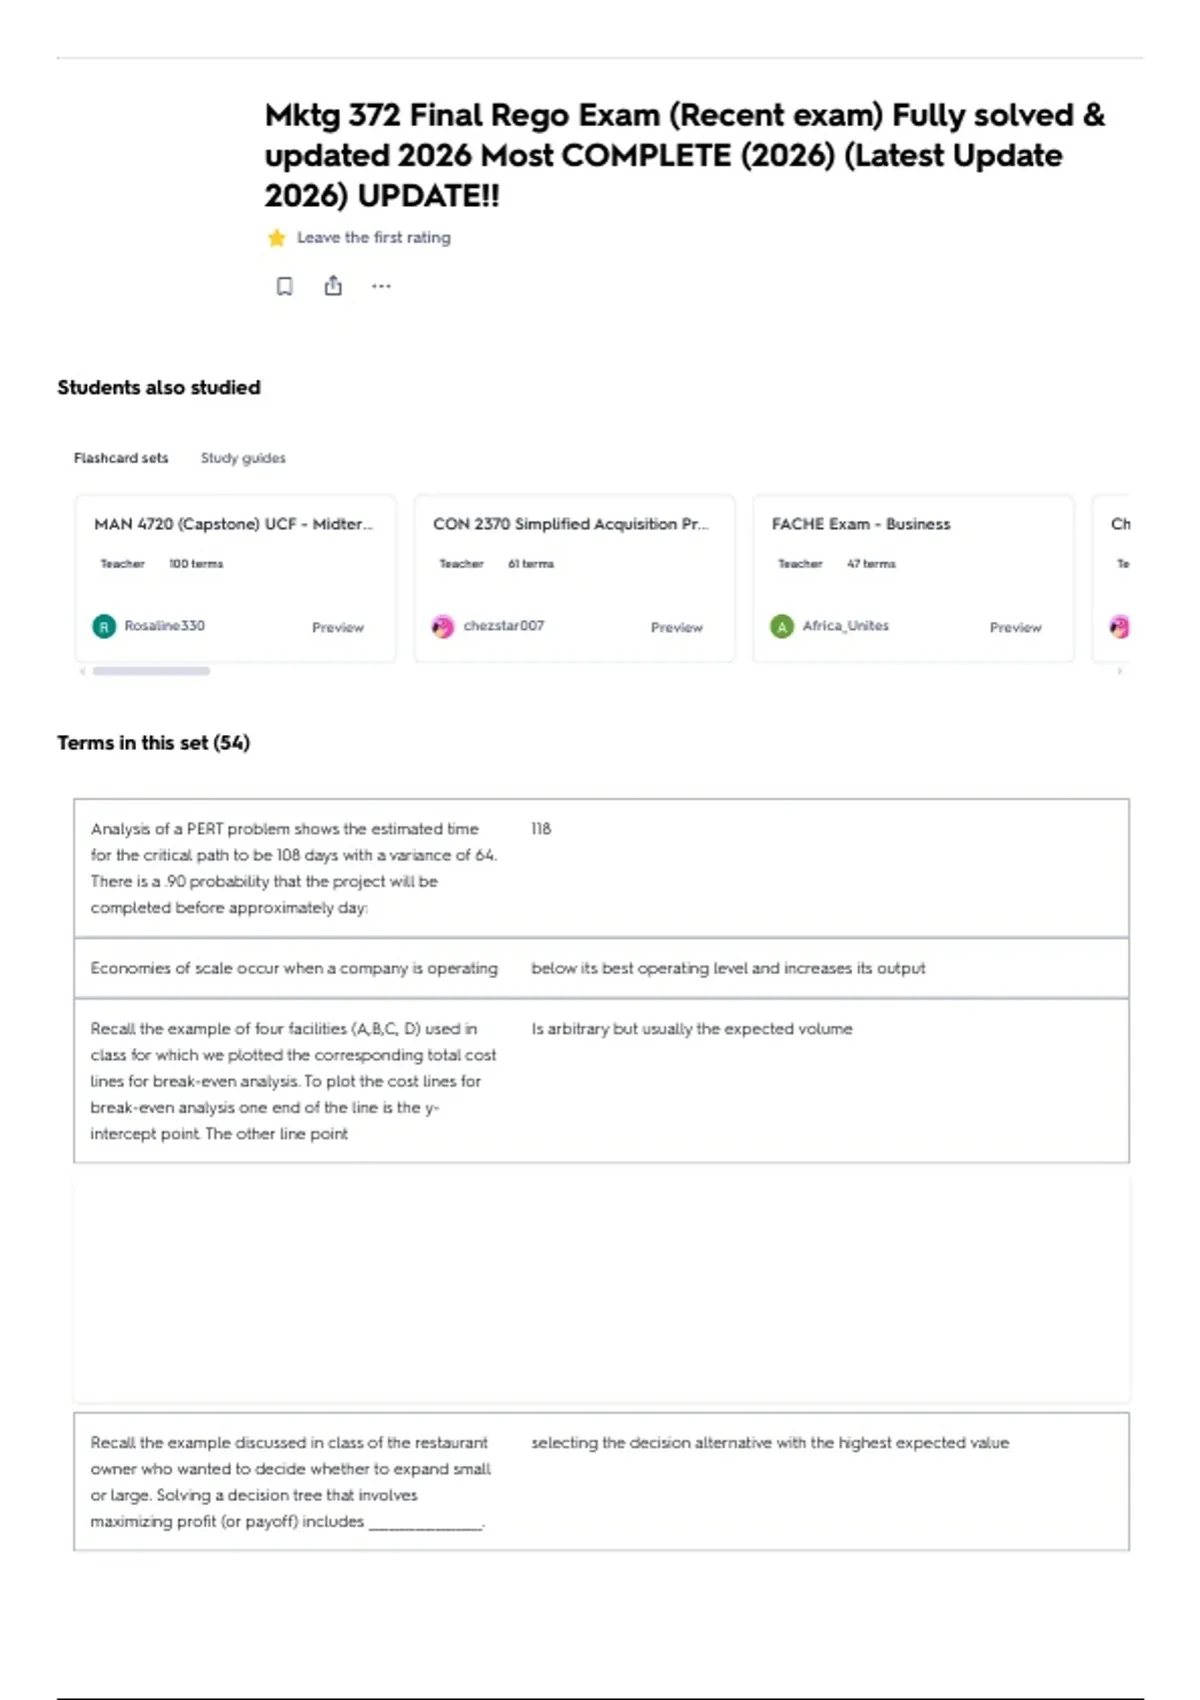Select the Economies of scale term card
This screenshot has height=1700, width=1200.
click(x=601, y=968)
